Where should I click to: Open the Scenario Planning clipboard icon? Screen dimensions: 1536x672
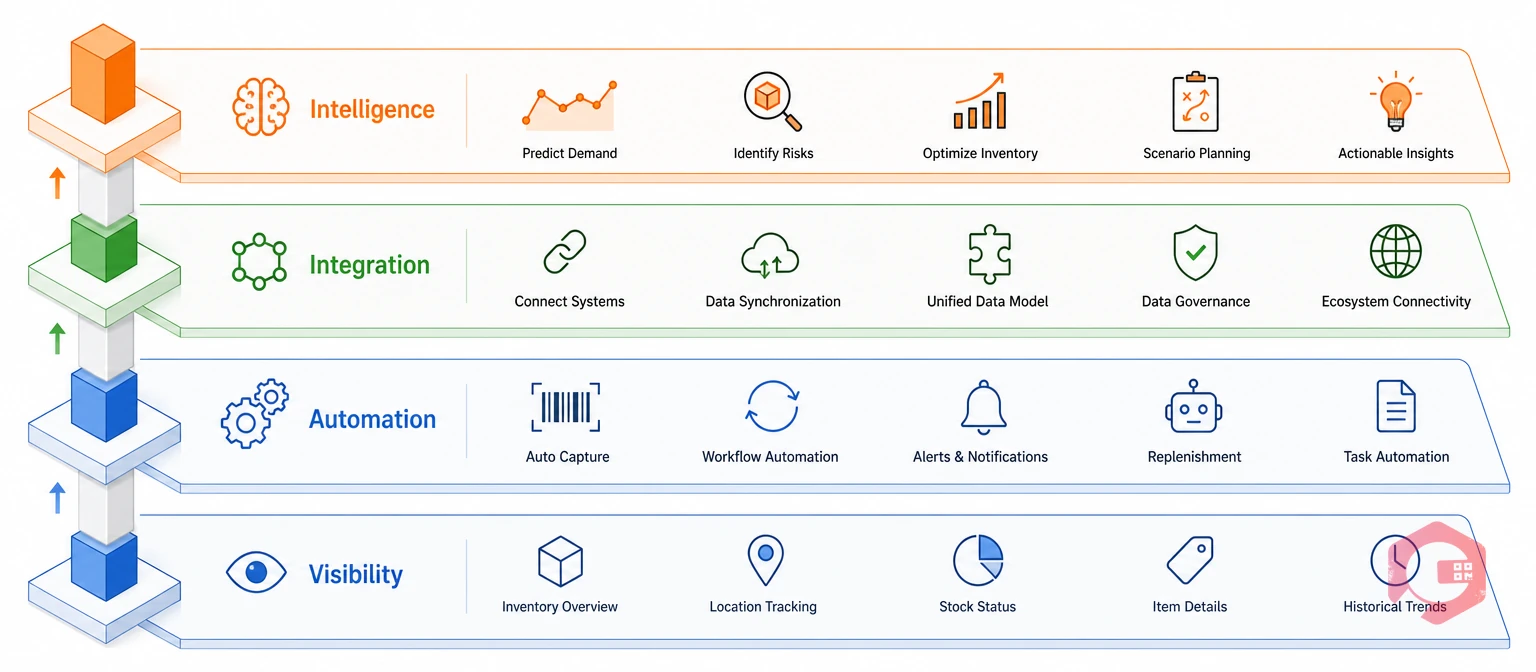point(1196,102)
